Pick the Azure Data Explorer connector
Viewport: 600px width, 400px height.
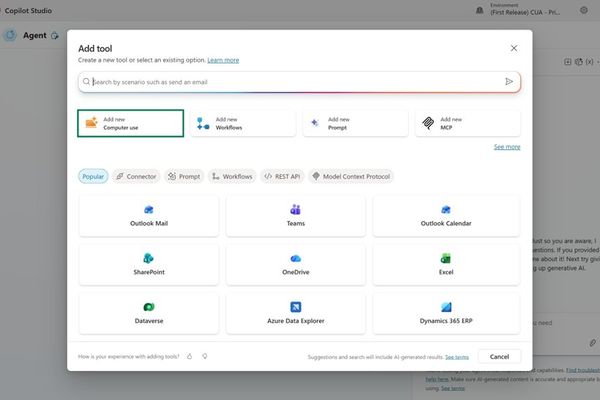coord(296,313)
